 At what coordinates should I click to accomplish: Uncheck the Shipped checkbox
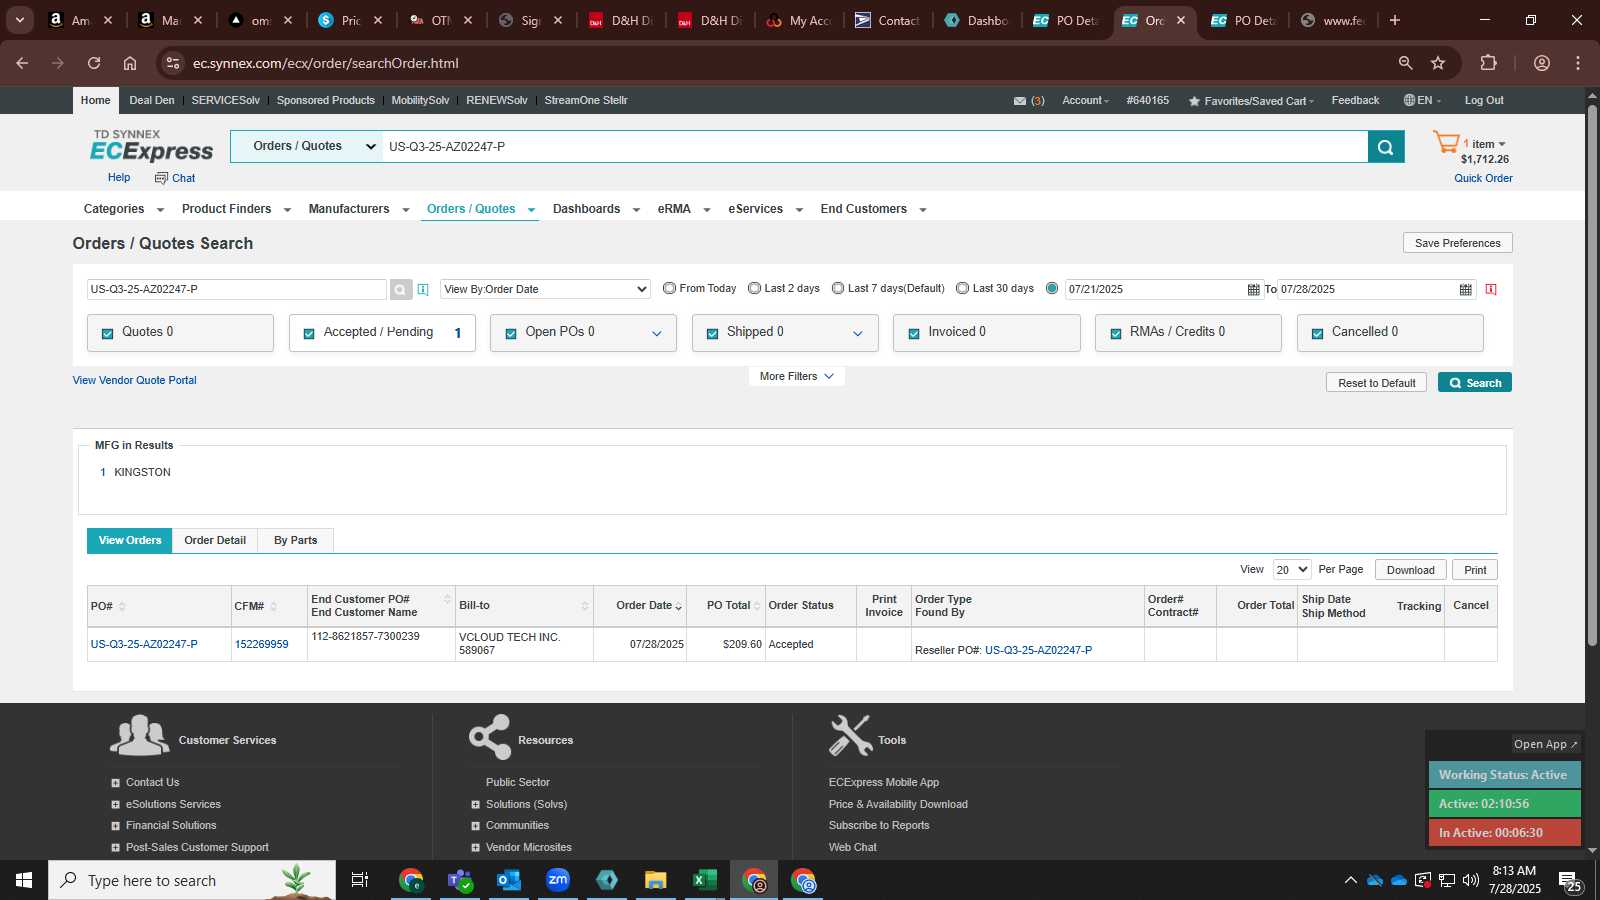[x=712, y=333]
